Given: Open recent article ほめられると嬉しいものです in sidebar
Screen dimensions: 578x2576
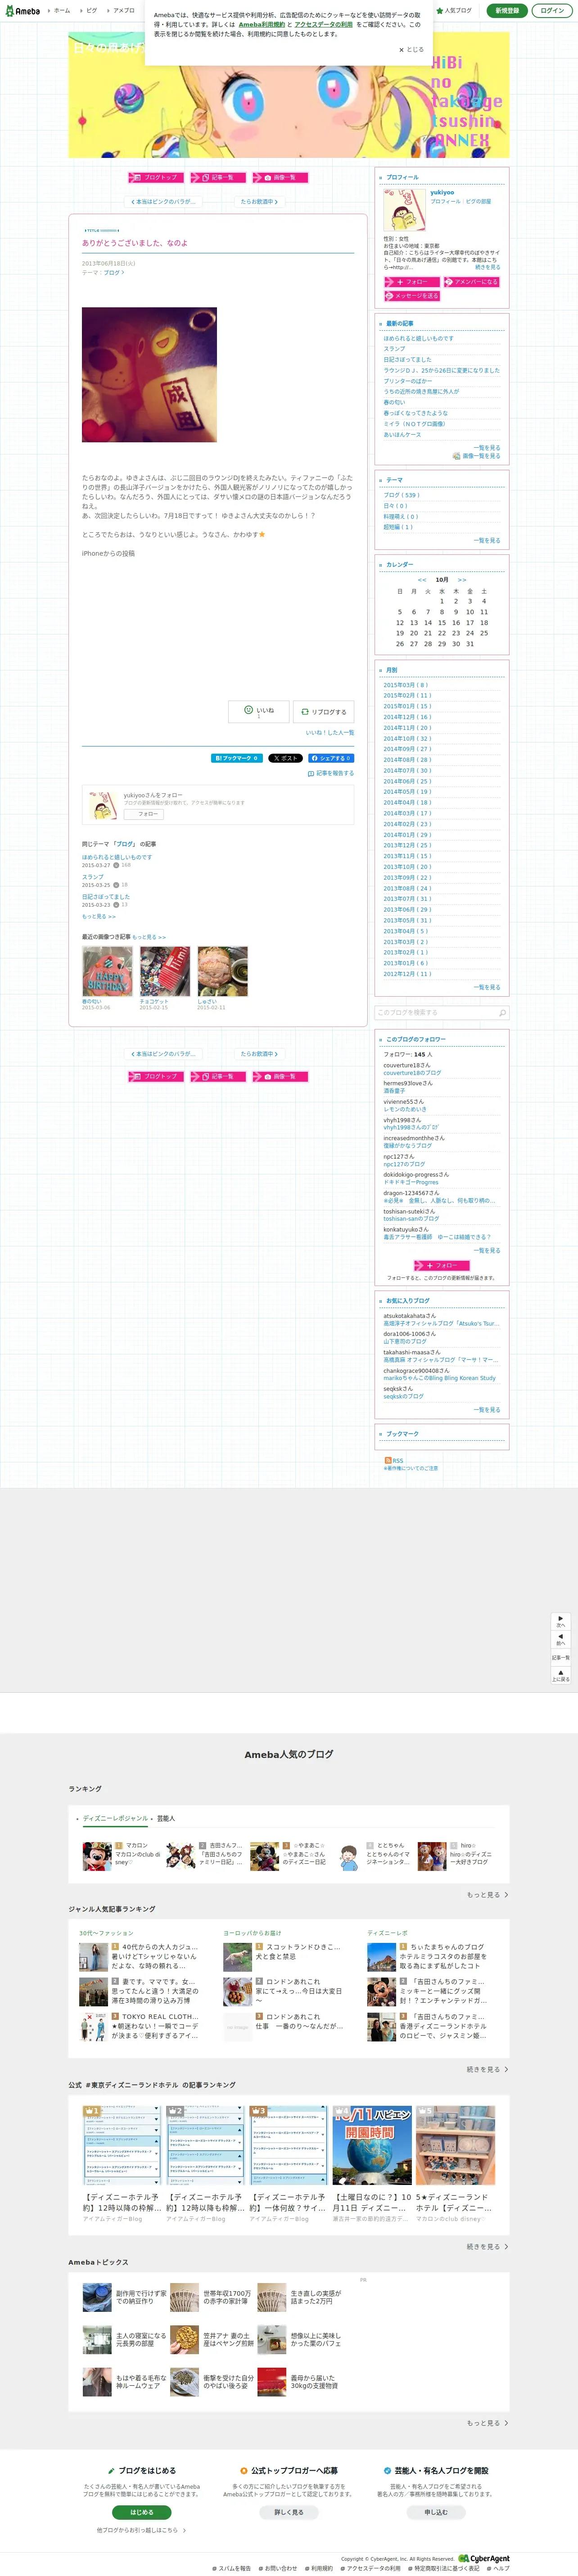Looking at the screenshot, I should click(419, 338).
